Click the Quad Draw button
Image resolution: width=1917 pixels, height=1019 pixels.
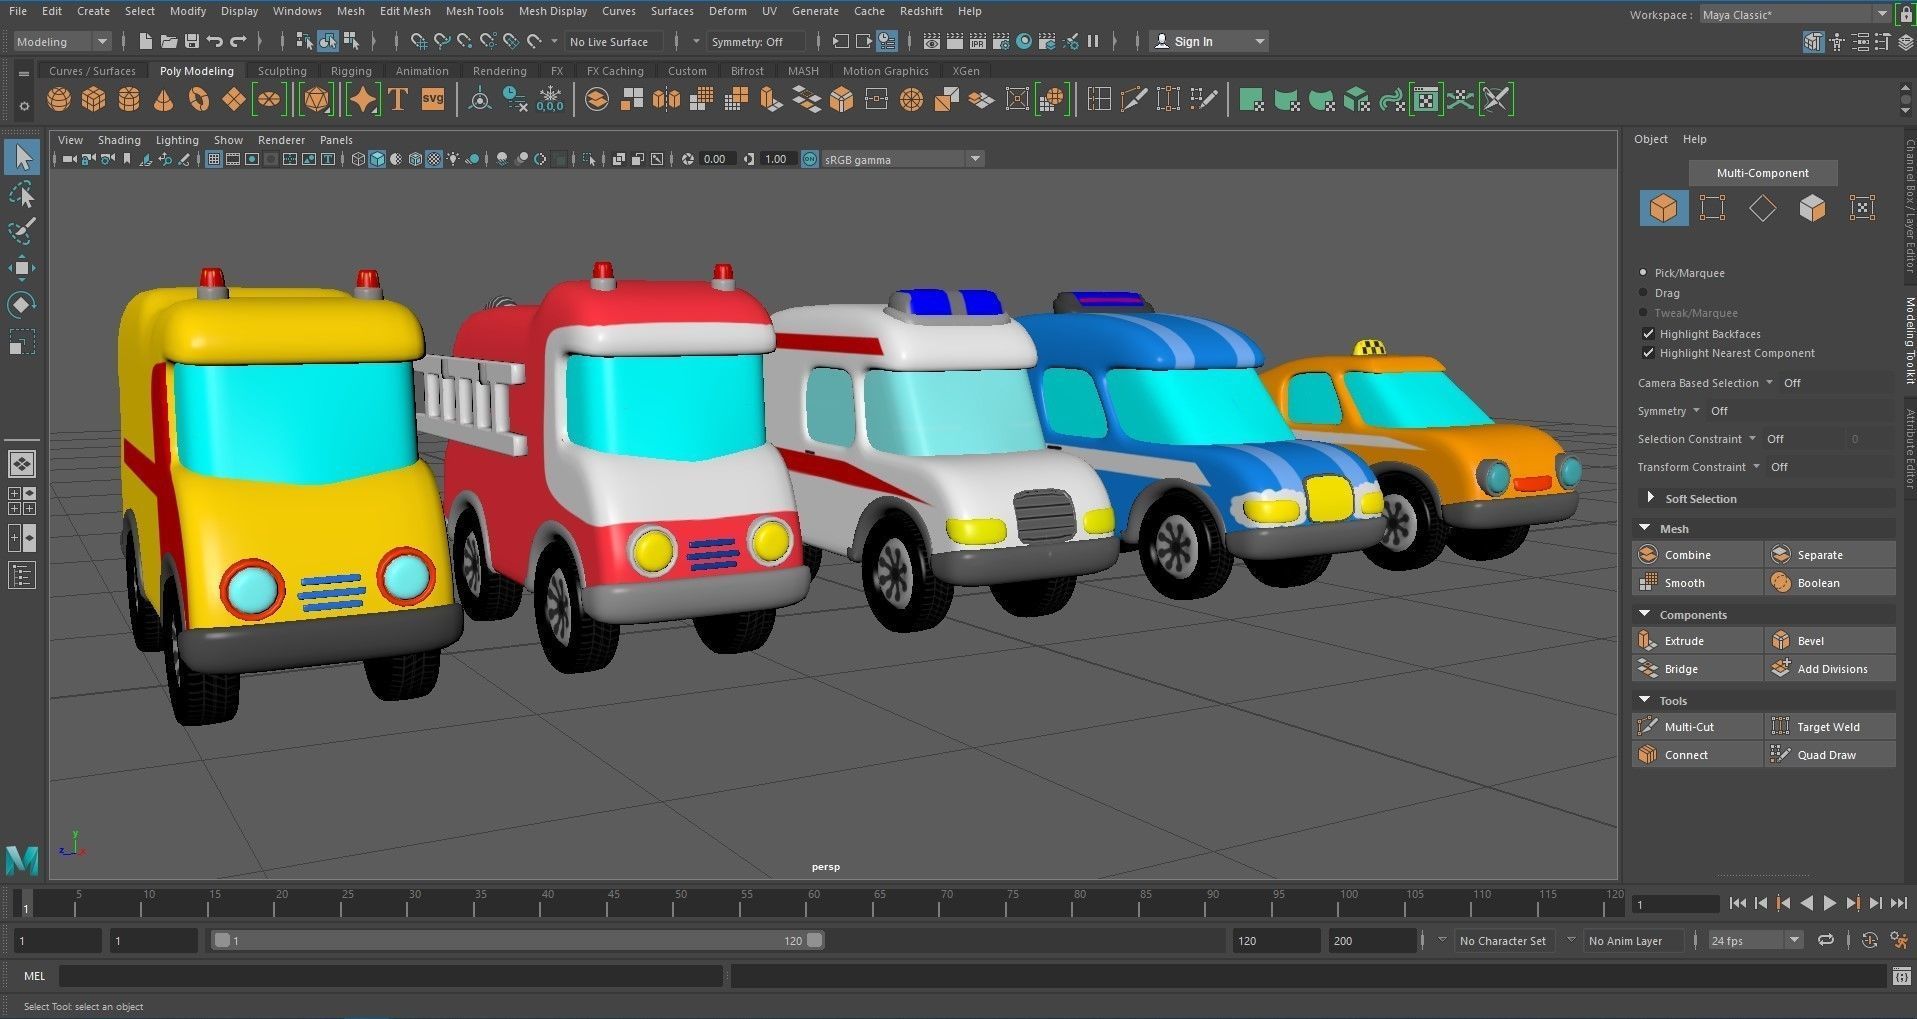click(1830, 754)
